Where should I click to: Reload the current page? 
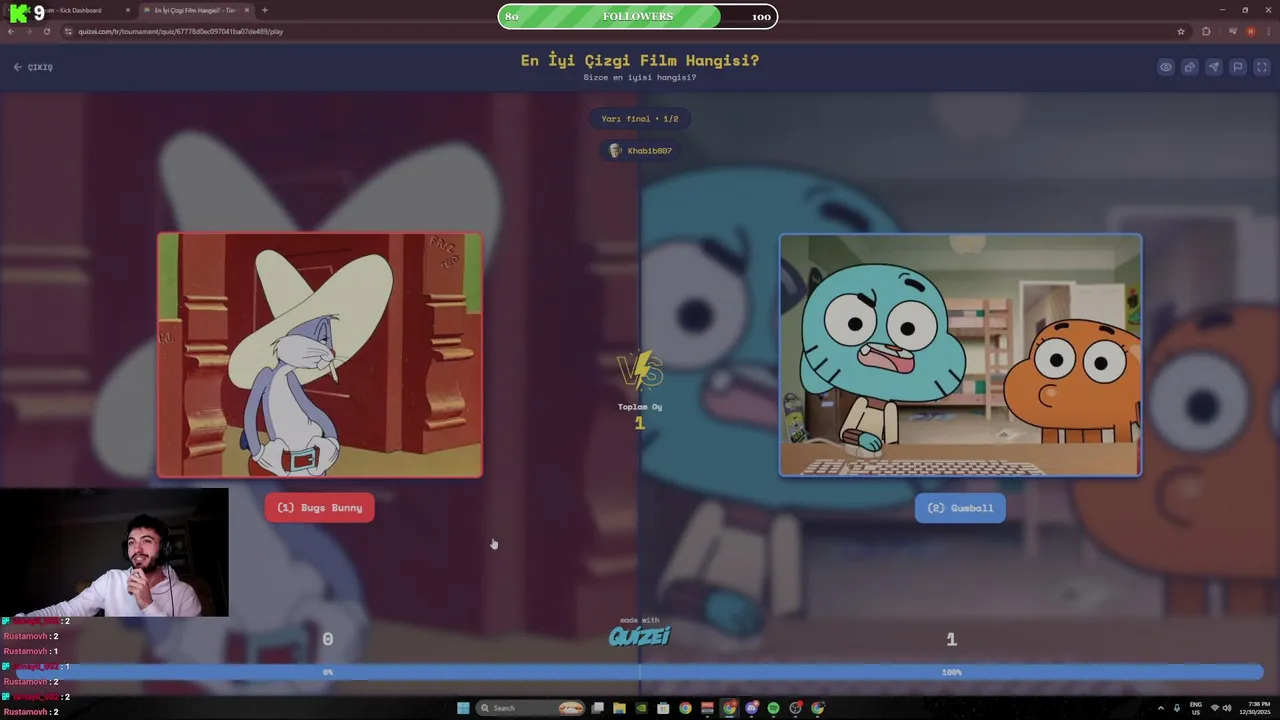[x=47, y=31]
